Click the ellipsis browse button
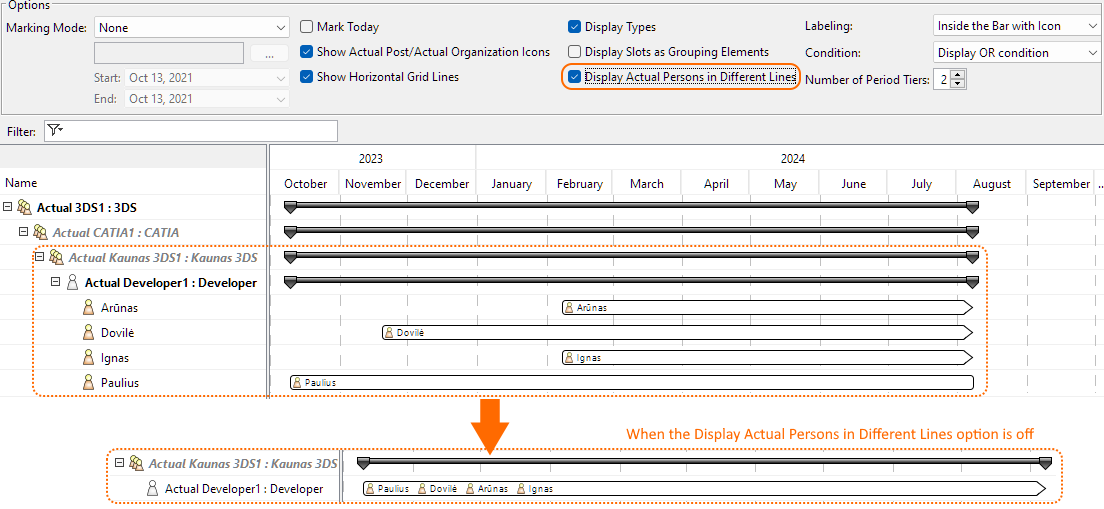The height and width of the screenshot is (509, 1104). 269,53
